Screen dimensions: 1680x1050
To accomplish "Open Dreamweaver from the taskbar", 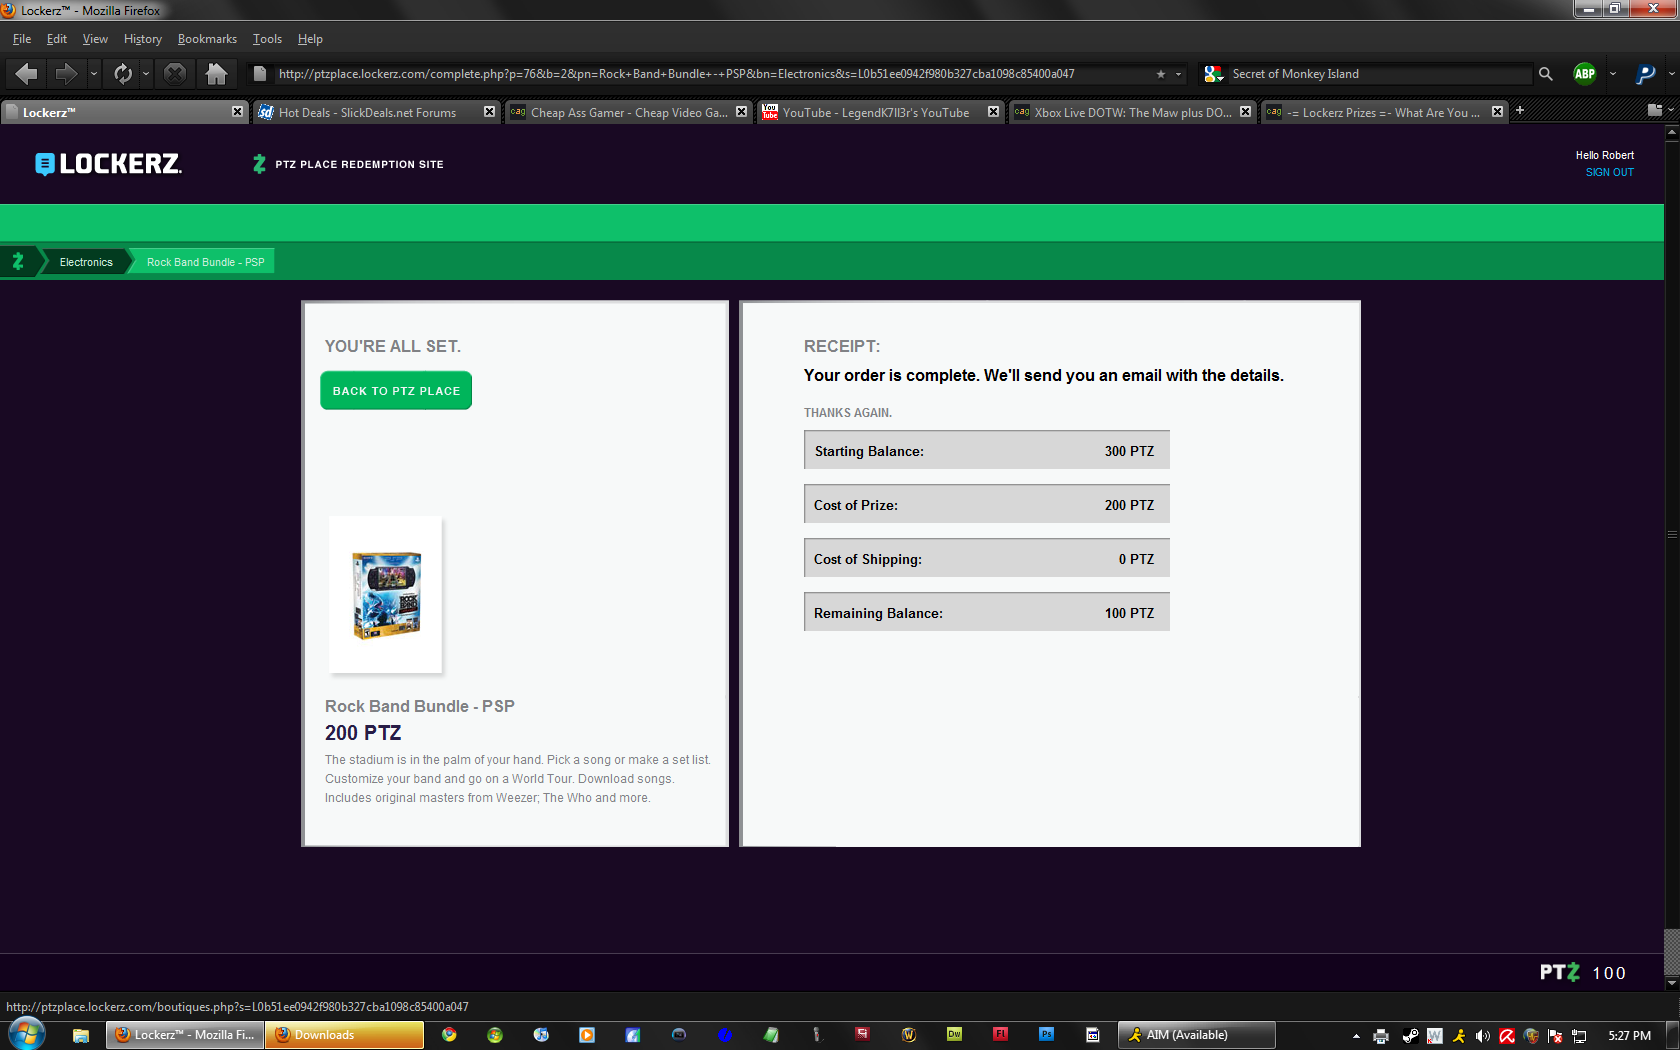I will [x=954, y=1035].
